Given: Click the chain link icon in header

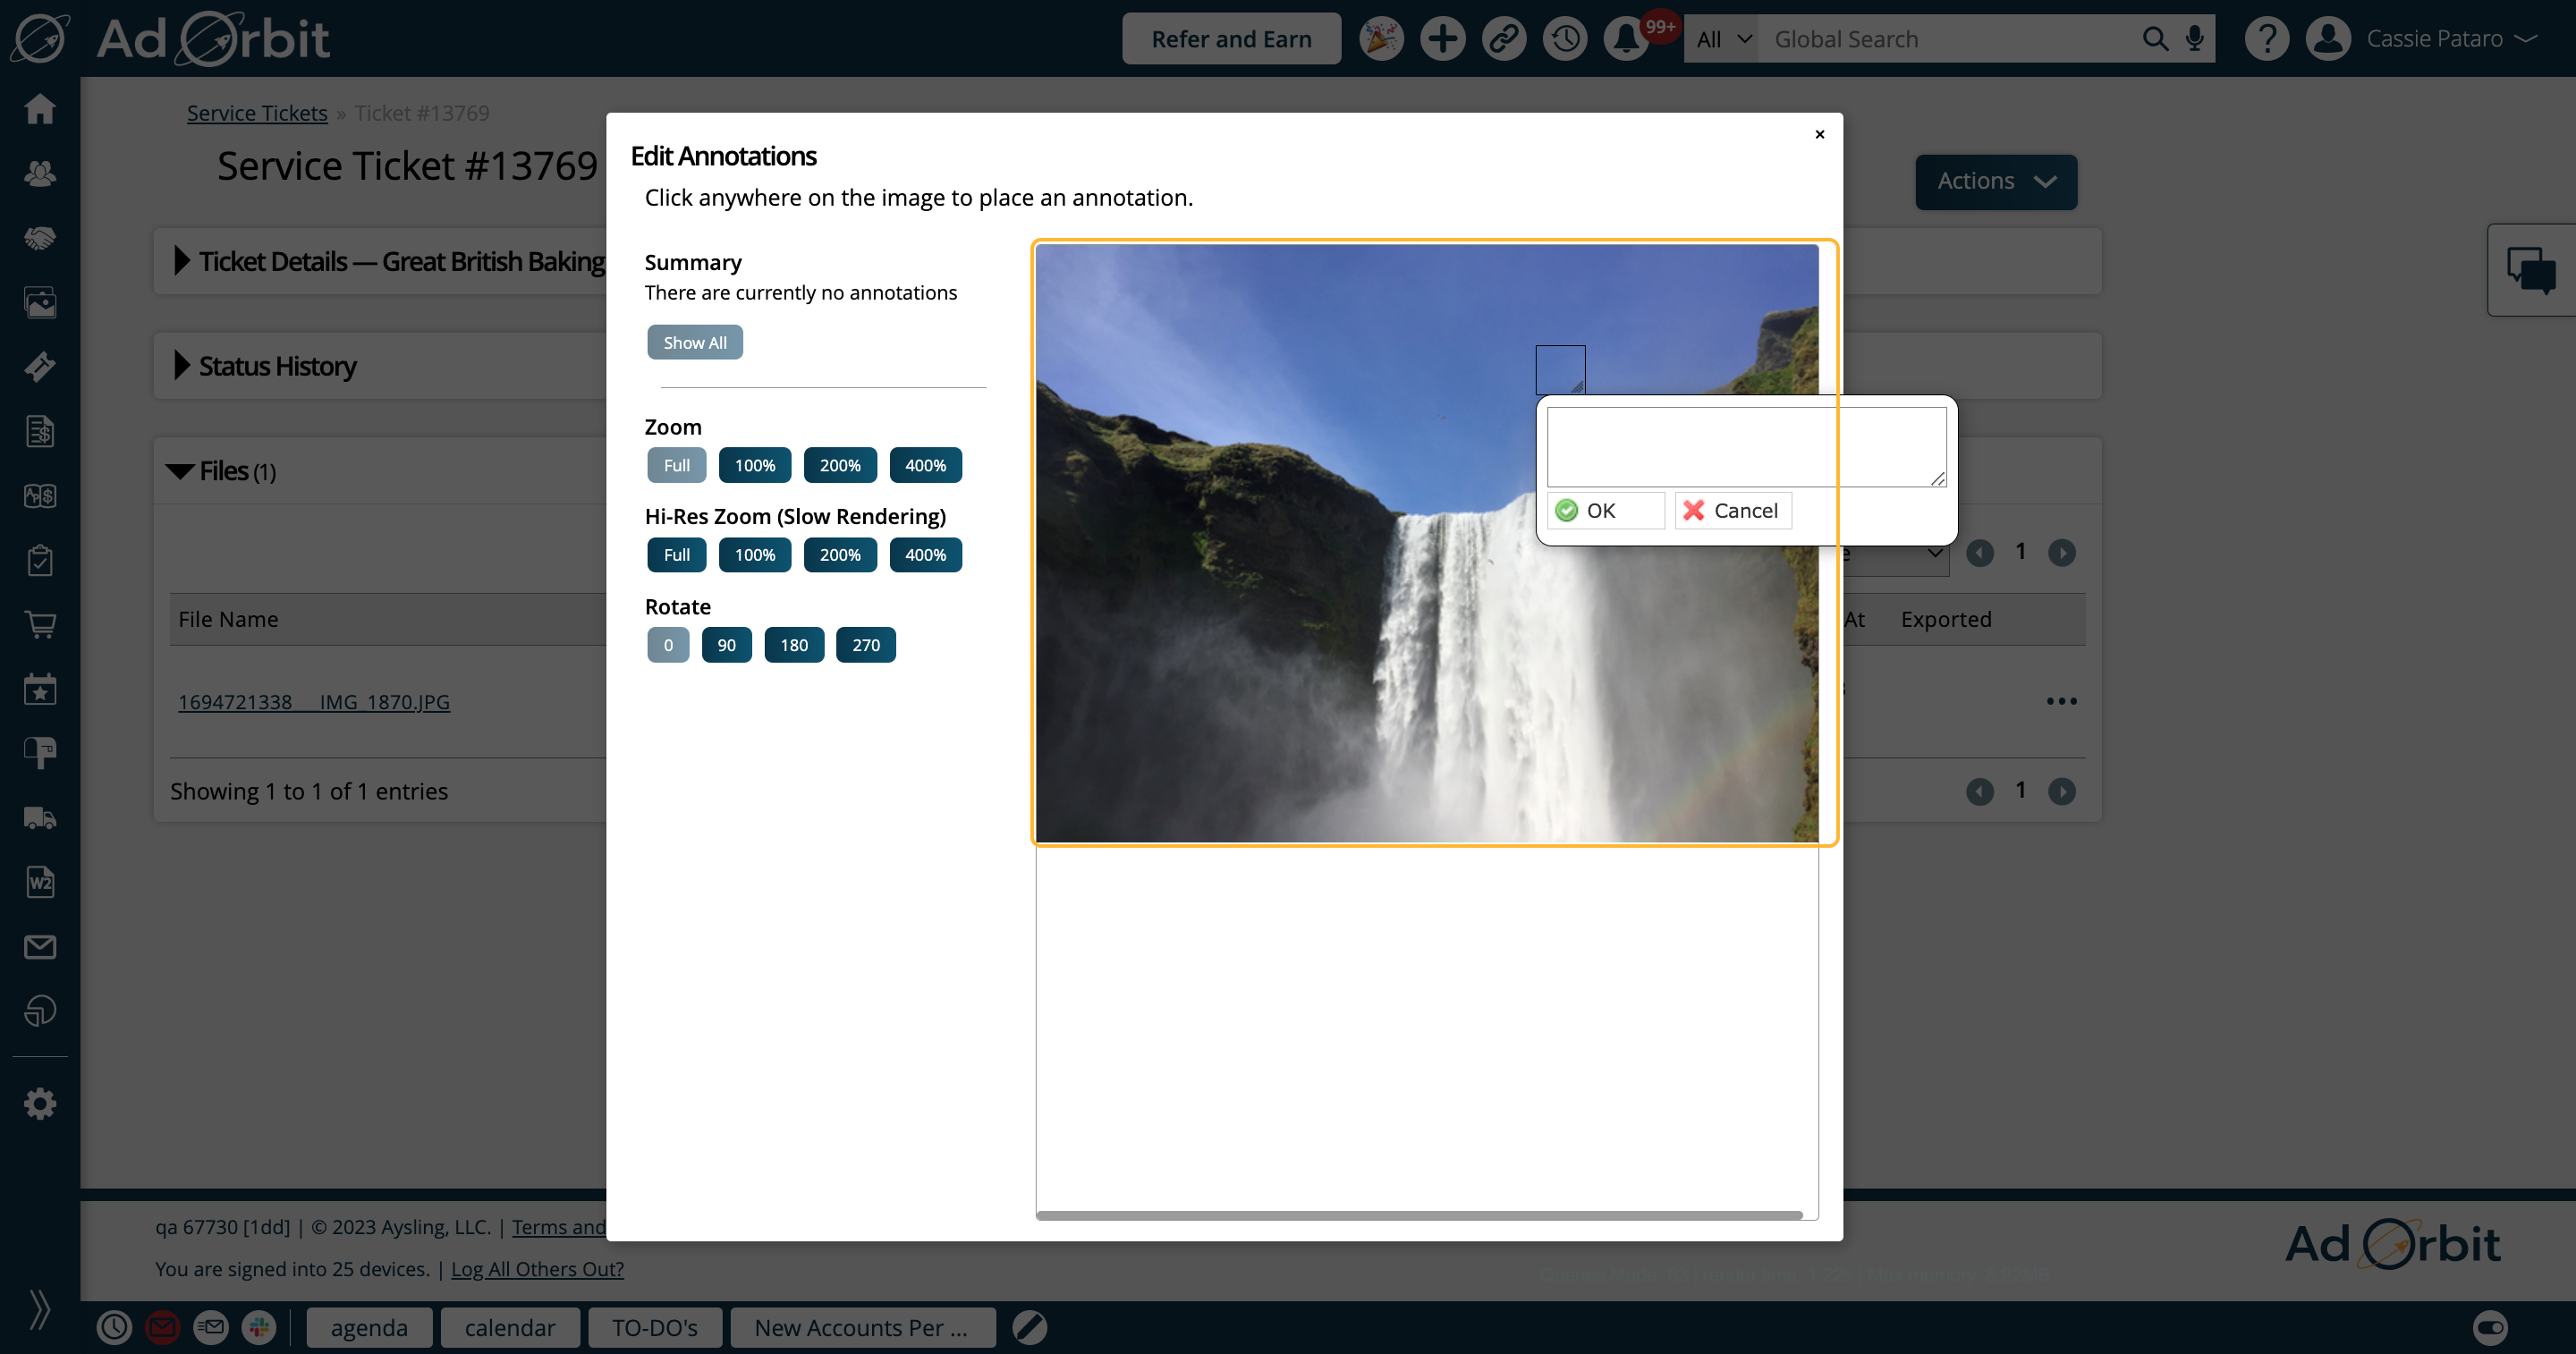Looking at the screenshot, I should 1504,39.
